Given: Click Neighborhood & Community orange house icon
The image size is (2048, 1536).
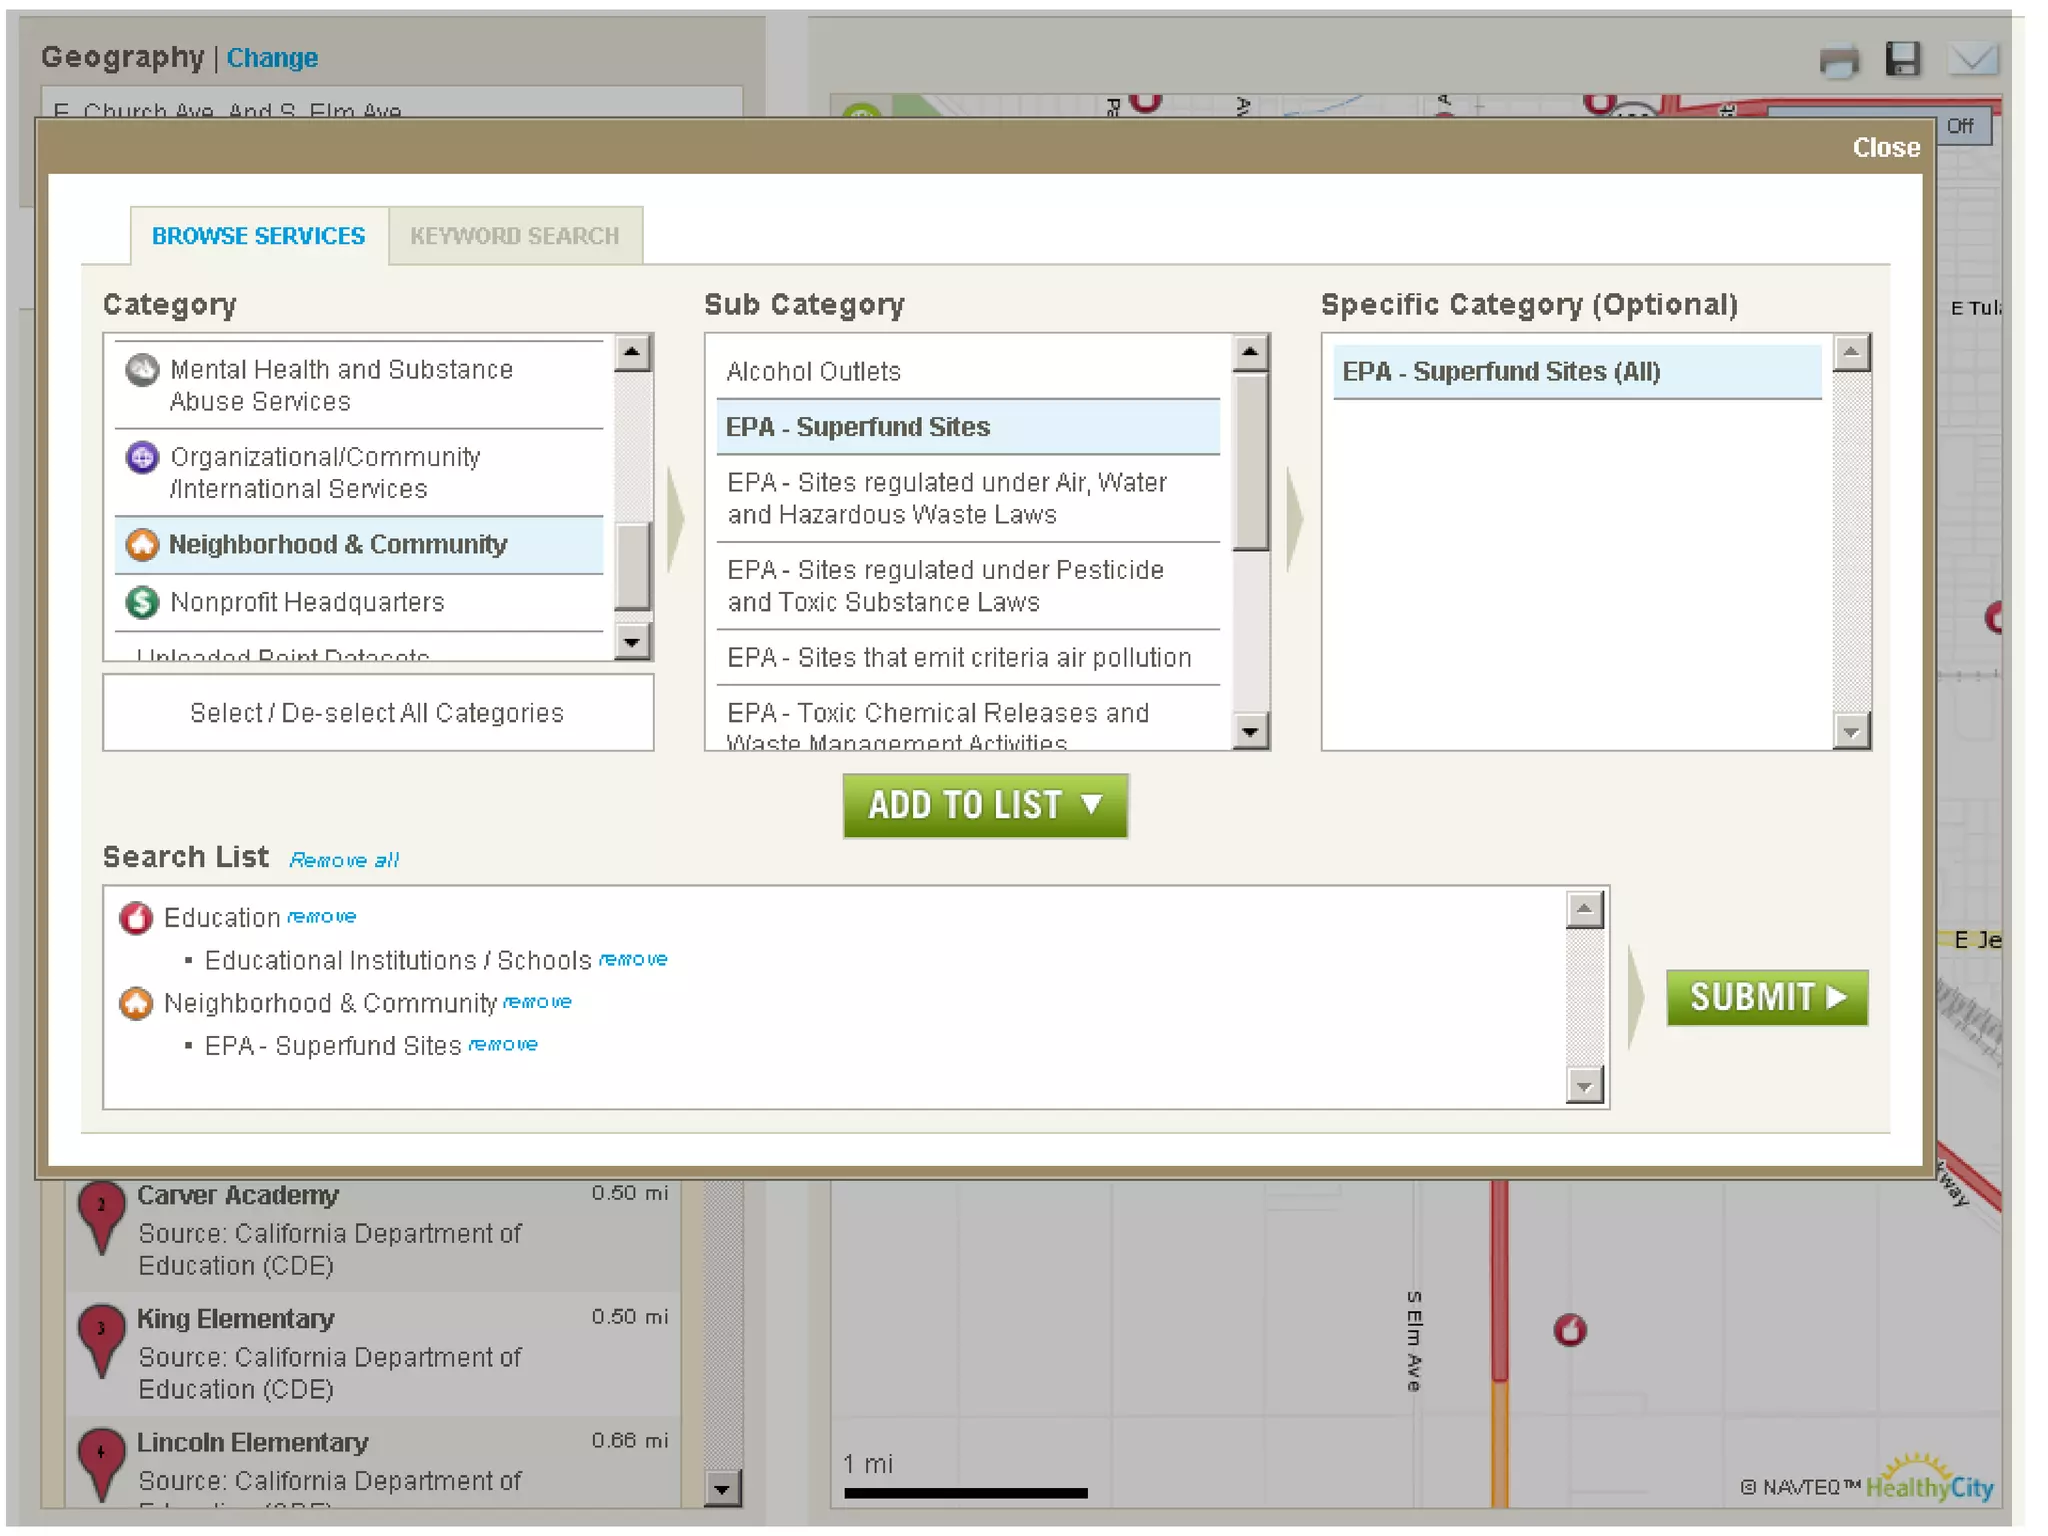Looking at the screenshot, I should point(142,545).
